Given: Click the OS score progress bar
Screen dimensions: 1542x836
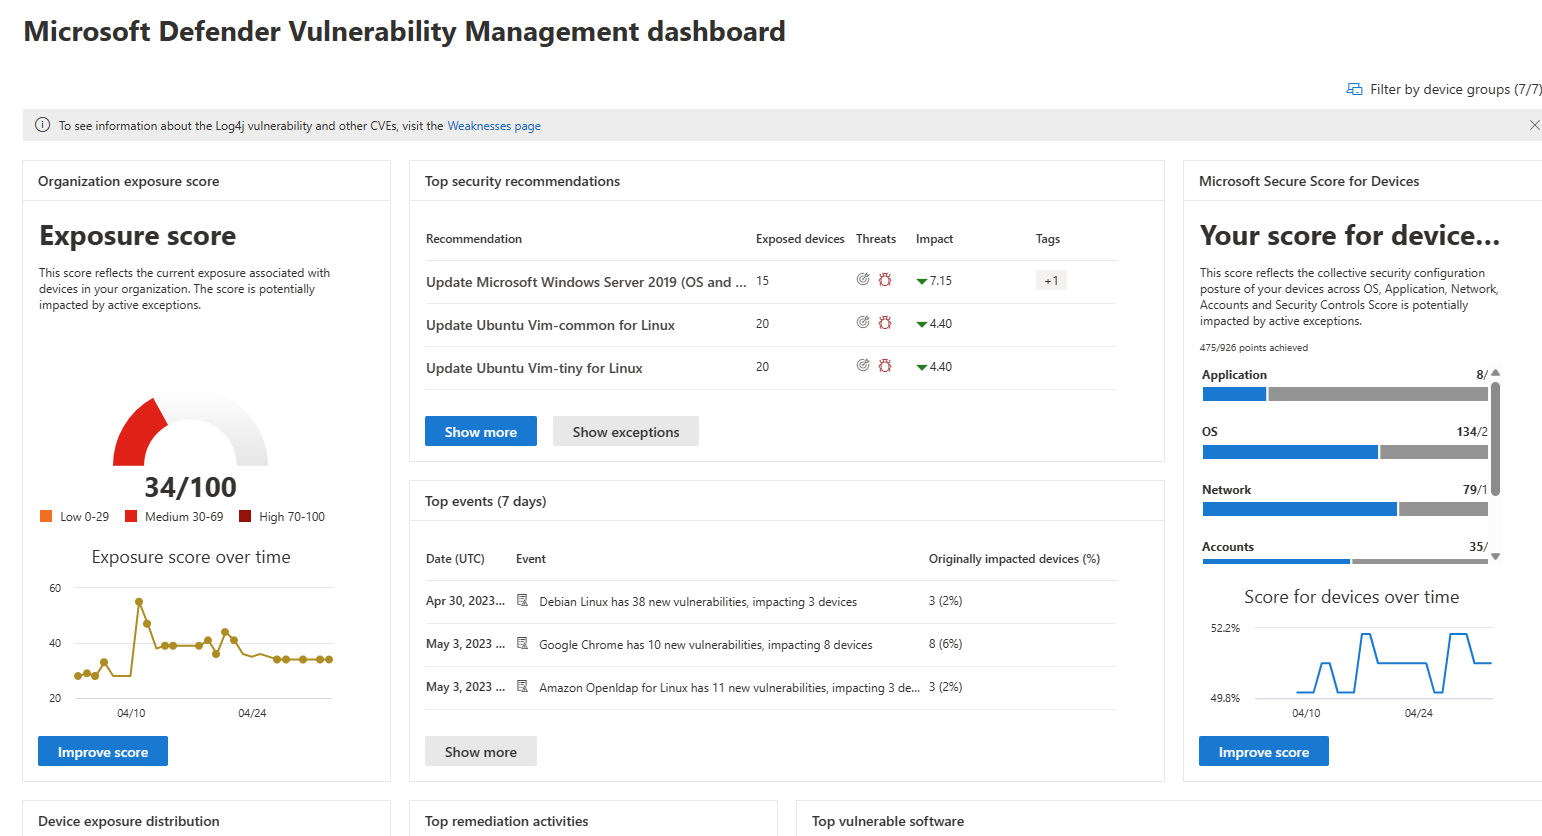Looking at the screenshot, I should [1345, 452].
